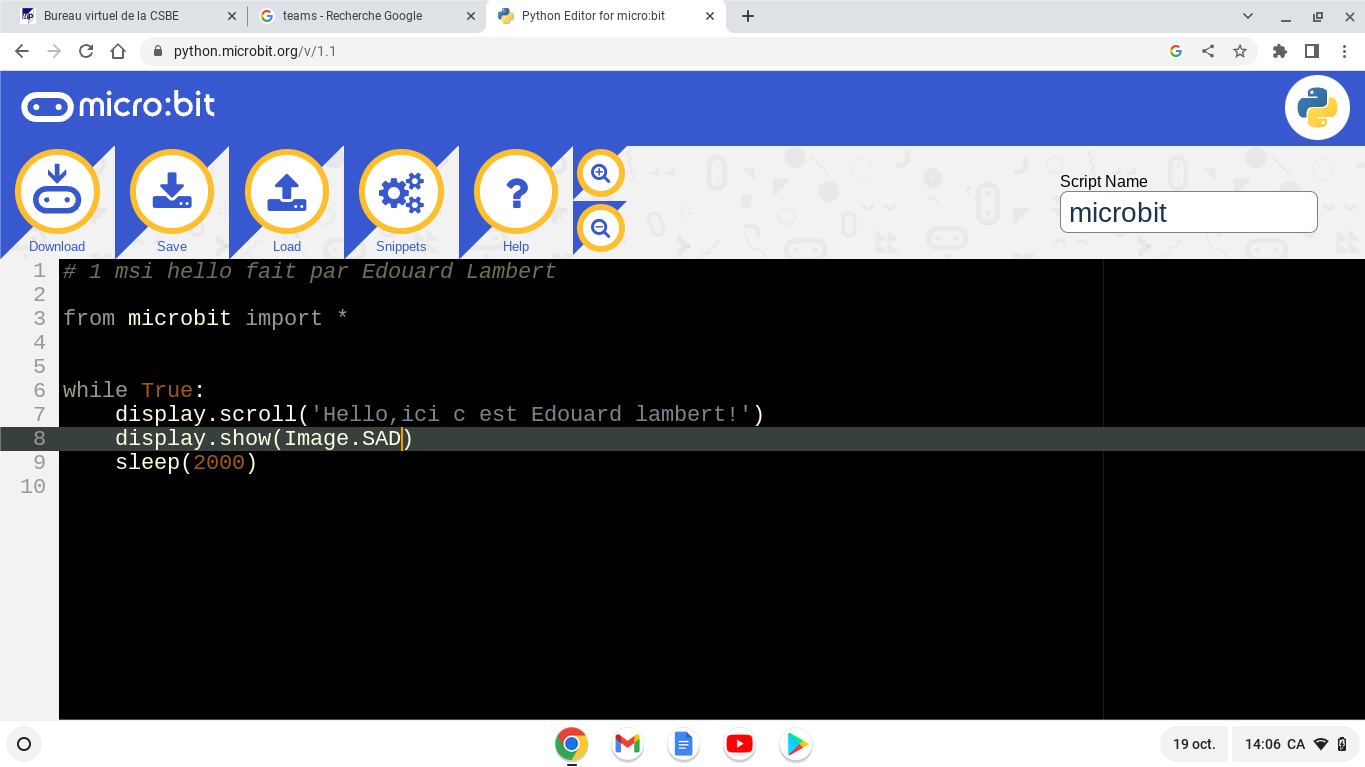Click the display.scroll code line

click(x=439, y=415)
